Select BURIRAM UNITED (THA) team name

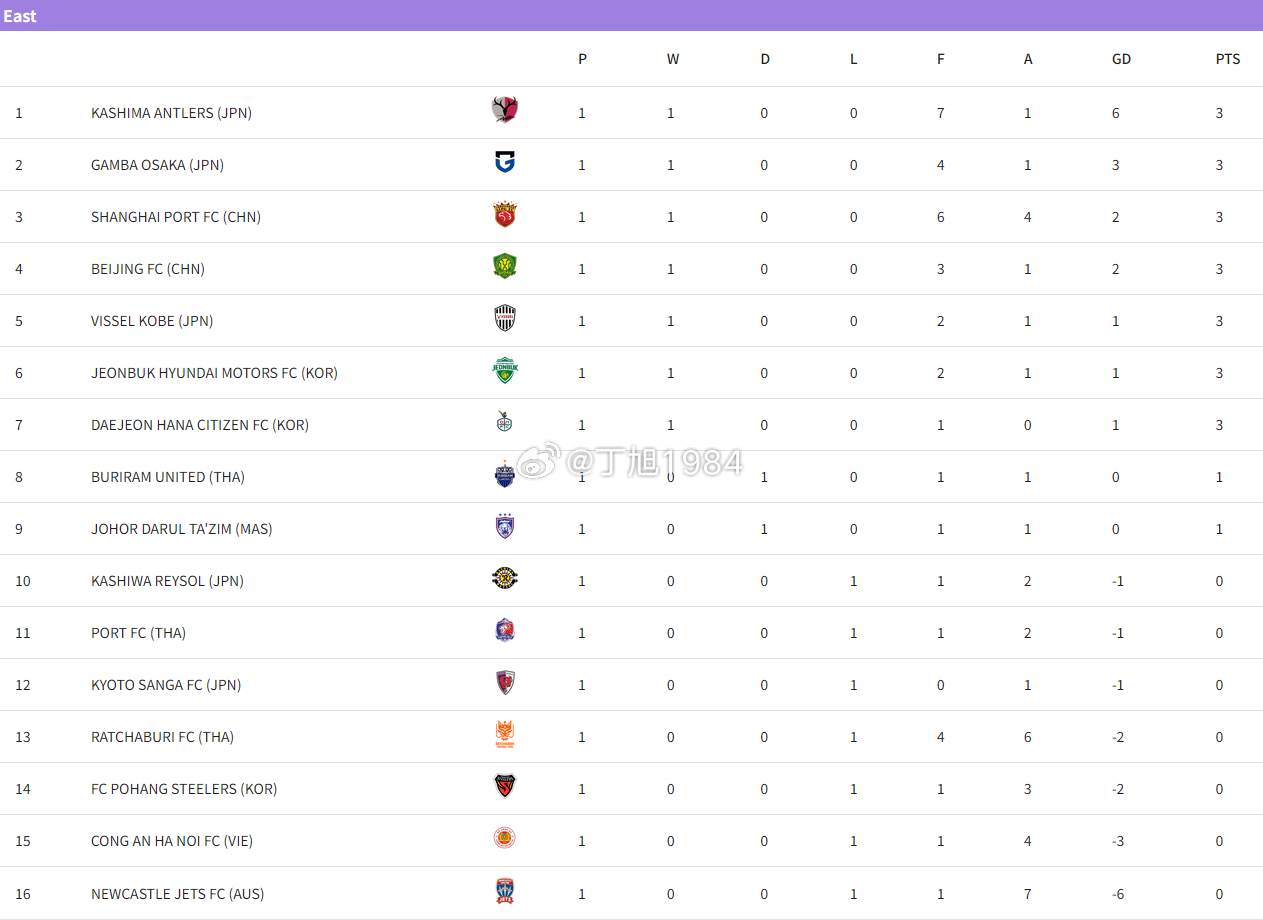click(x=168, y=477)
